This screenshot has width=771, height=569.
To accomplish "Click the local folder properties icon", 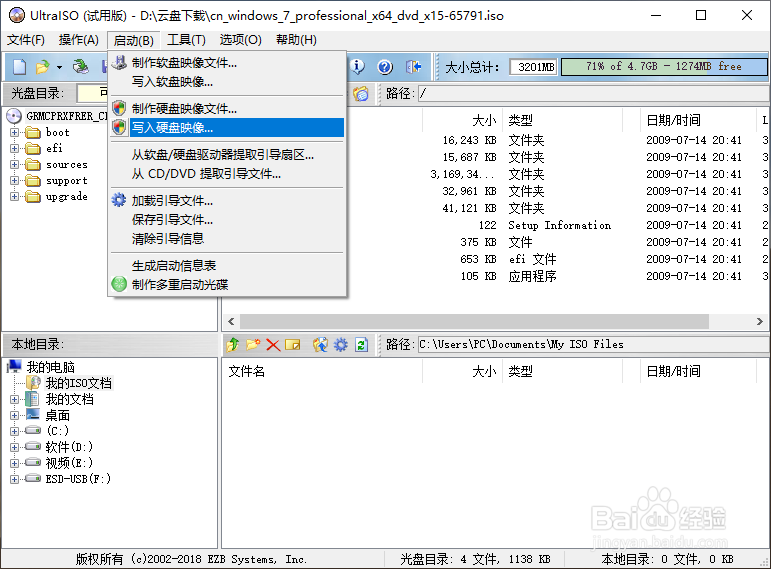I will [293, 345].
